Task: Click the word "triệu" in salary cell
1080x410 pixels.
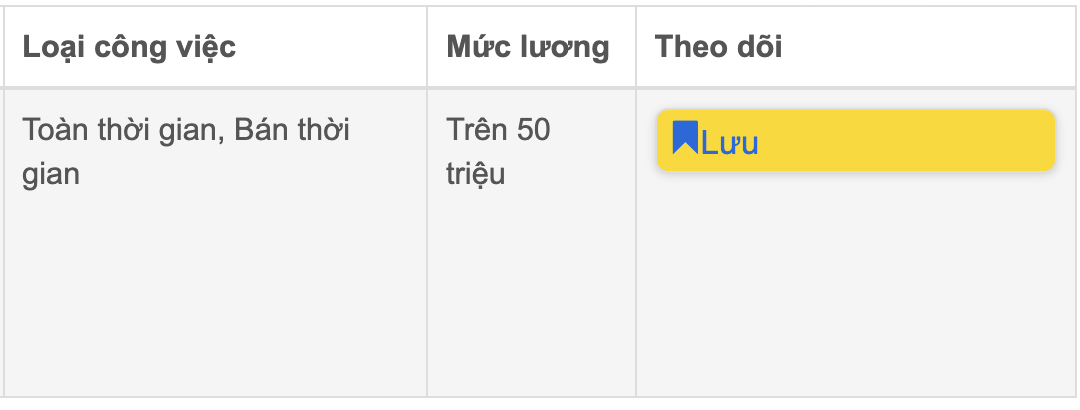Action: coord(476,174)
